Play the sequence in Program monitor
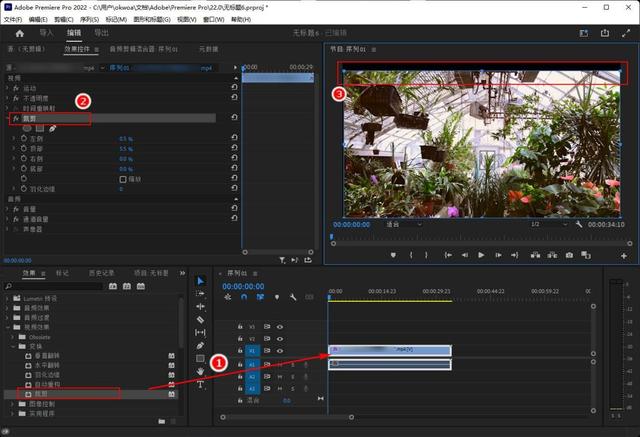 click(x=481, y=255)
